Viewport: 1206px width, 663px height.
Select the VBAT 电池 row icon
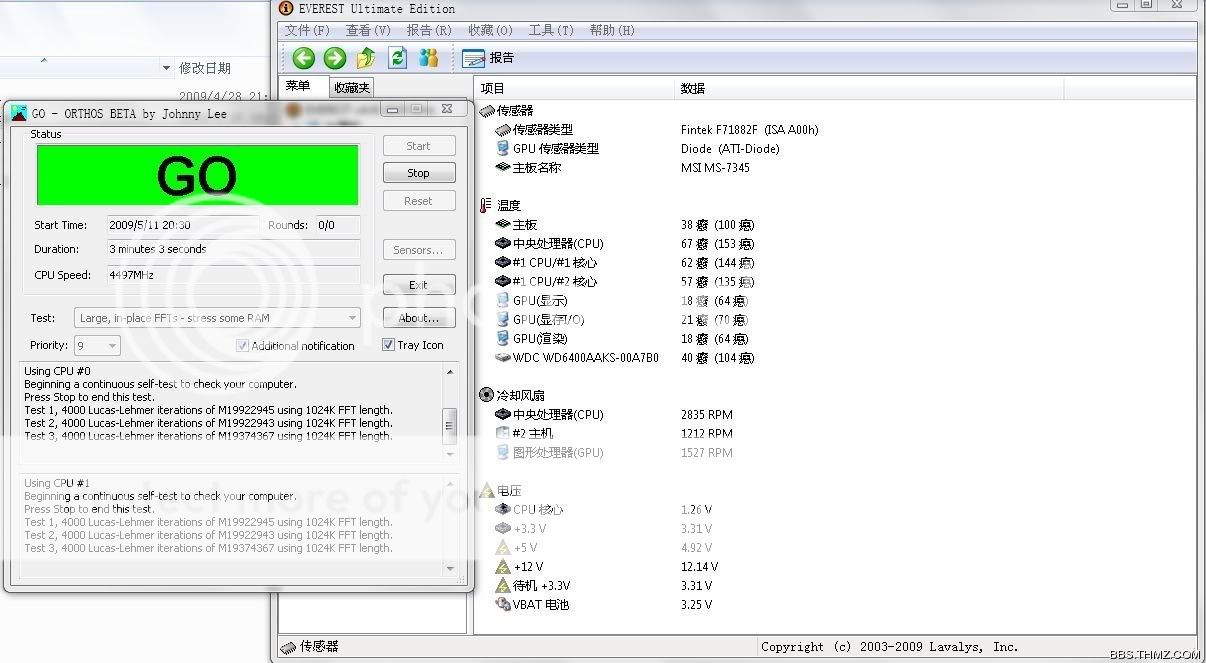coord(503,604)
